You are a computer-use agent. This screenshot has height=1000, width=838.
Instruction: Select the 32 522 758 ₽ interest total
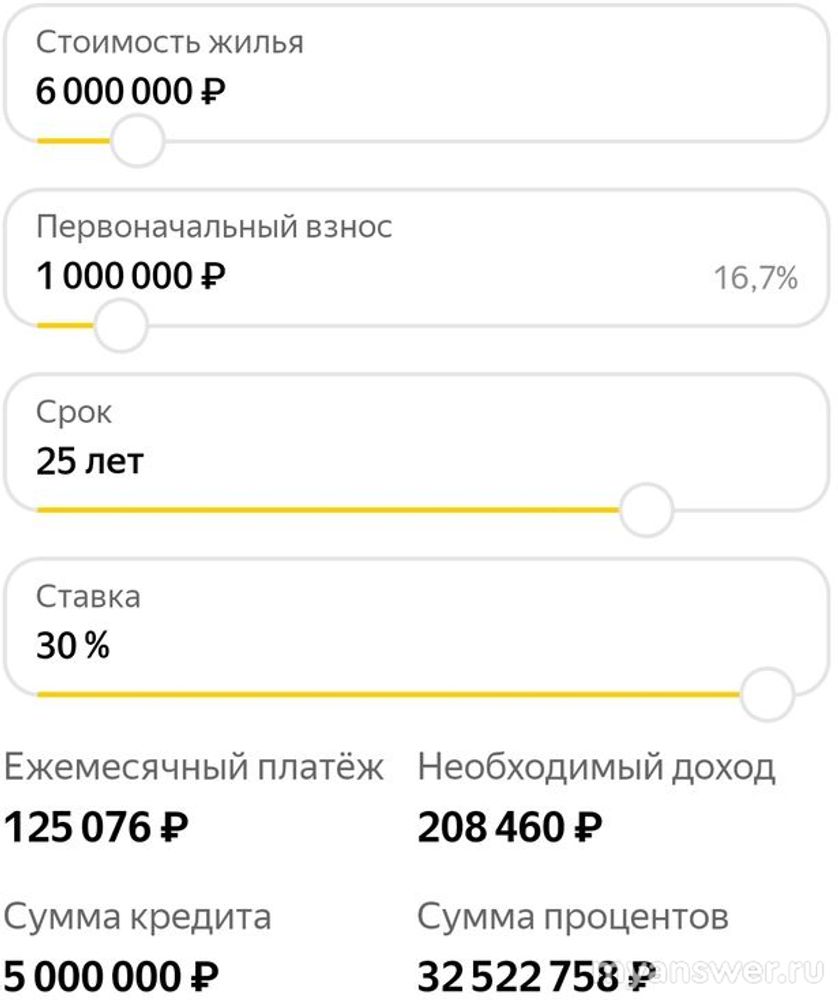coord(530,975)
